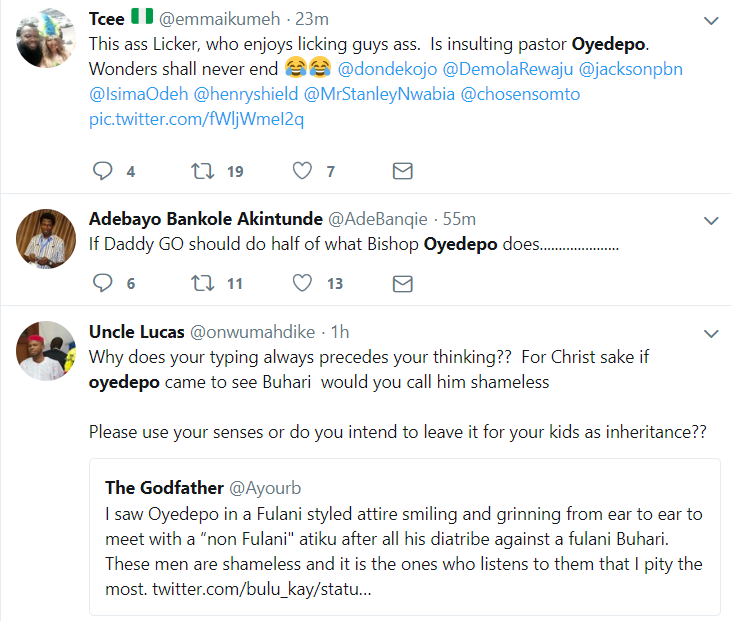View Tcee's profile picture

pyautogui.click(x=46, y=38)
